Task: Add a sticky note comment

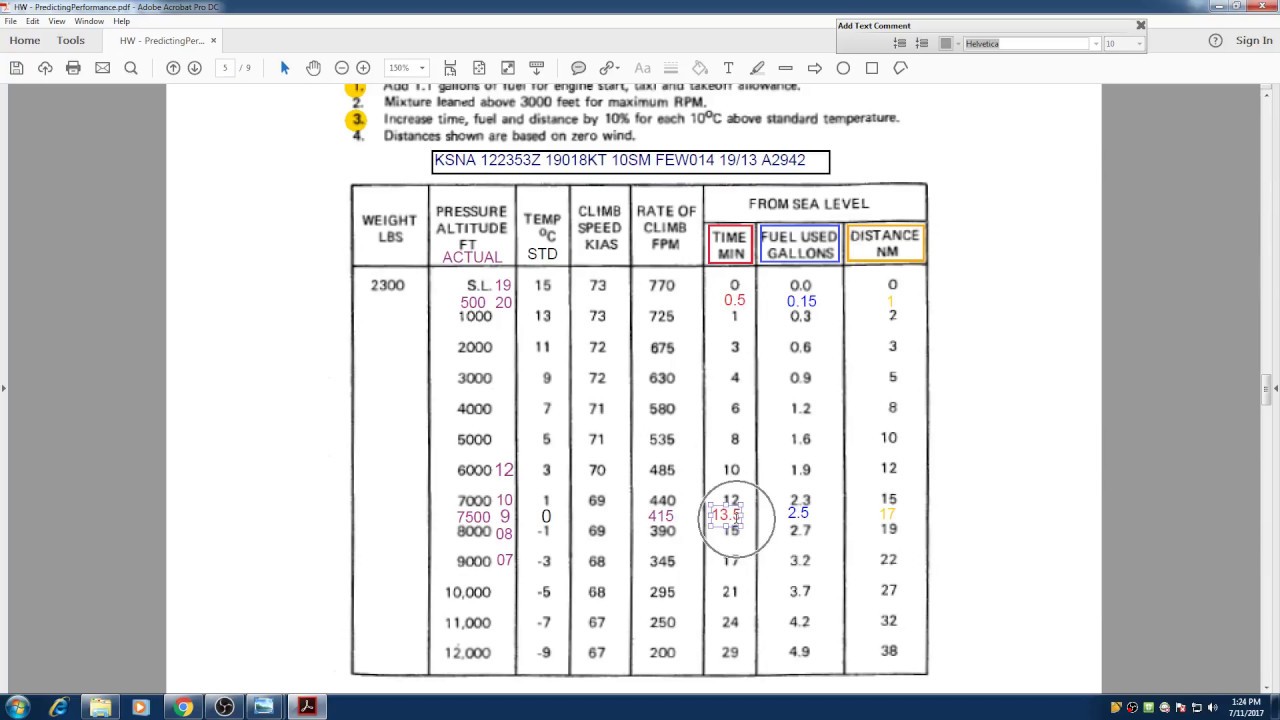Action: point(578,68)
